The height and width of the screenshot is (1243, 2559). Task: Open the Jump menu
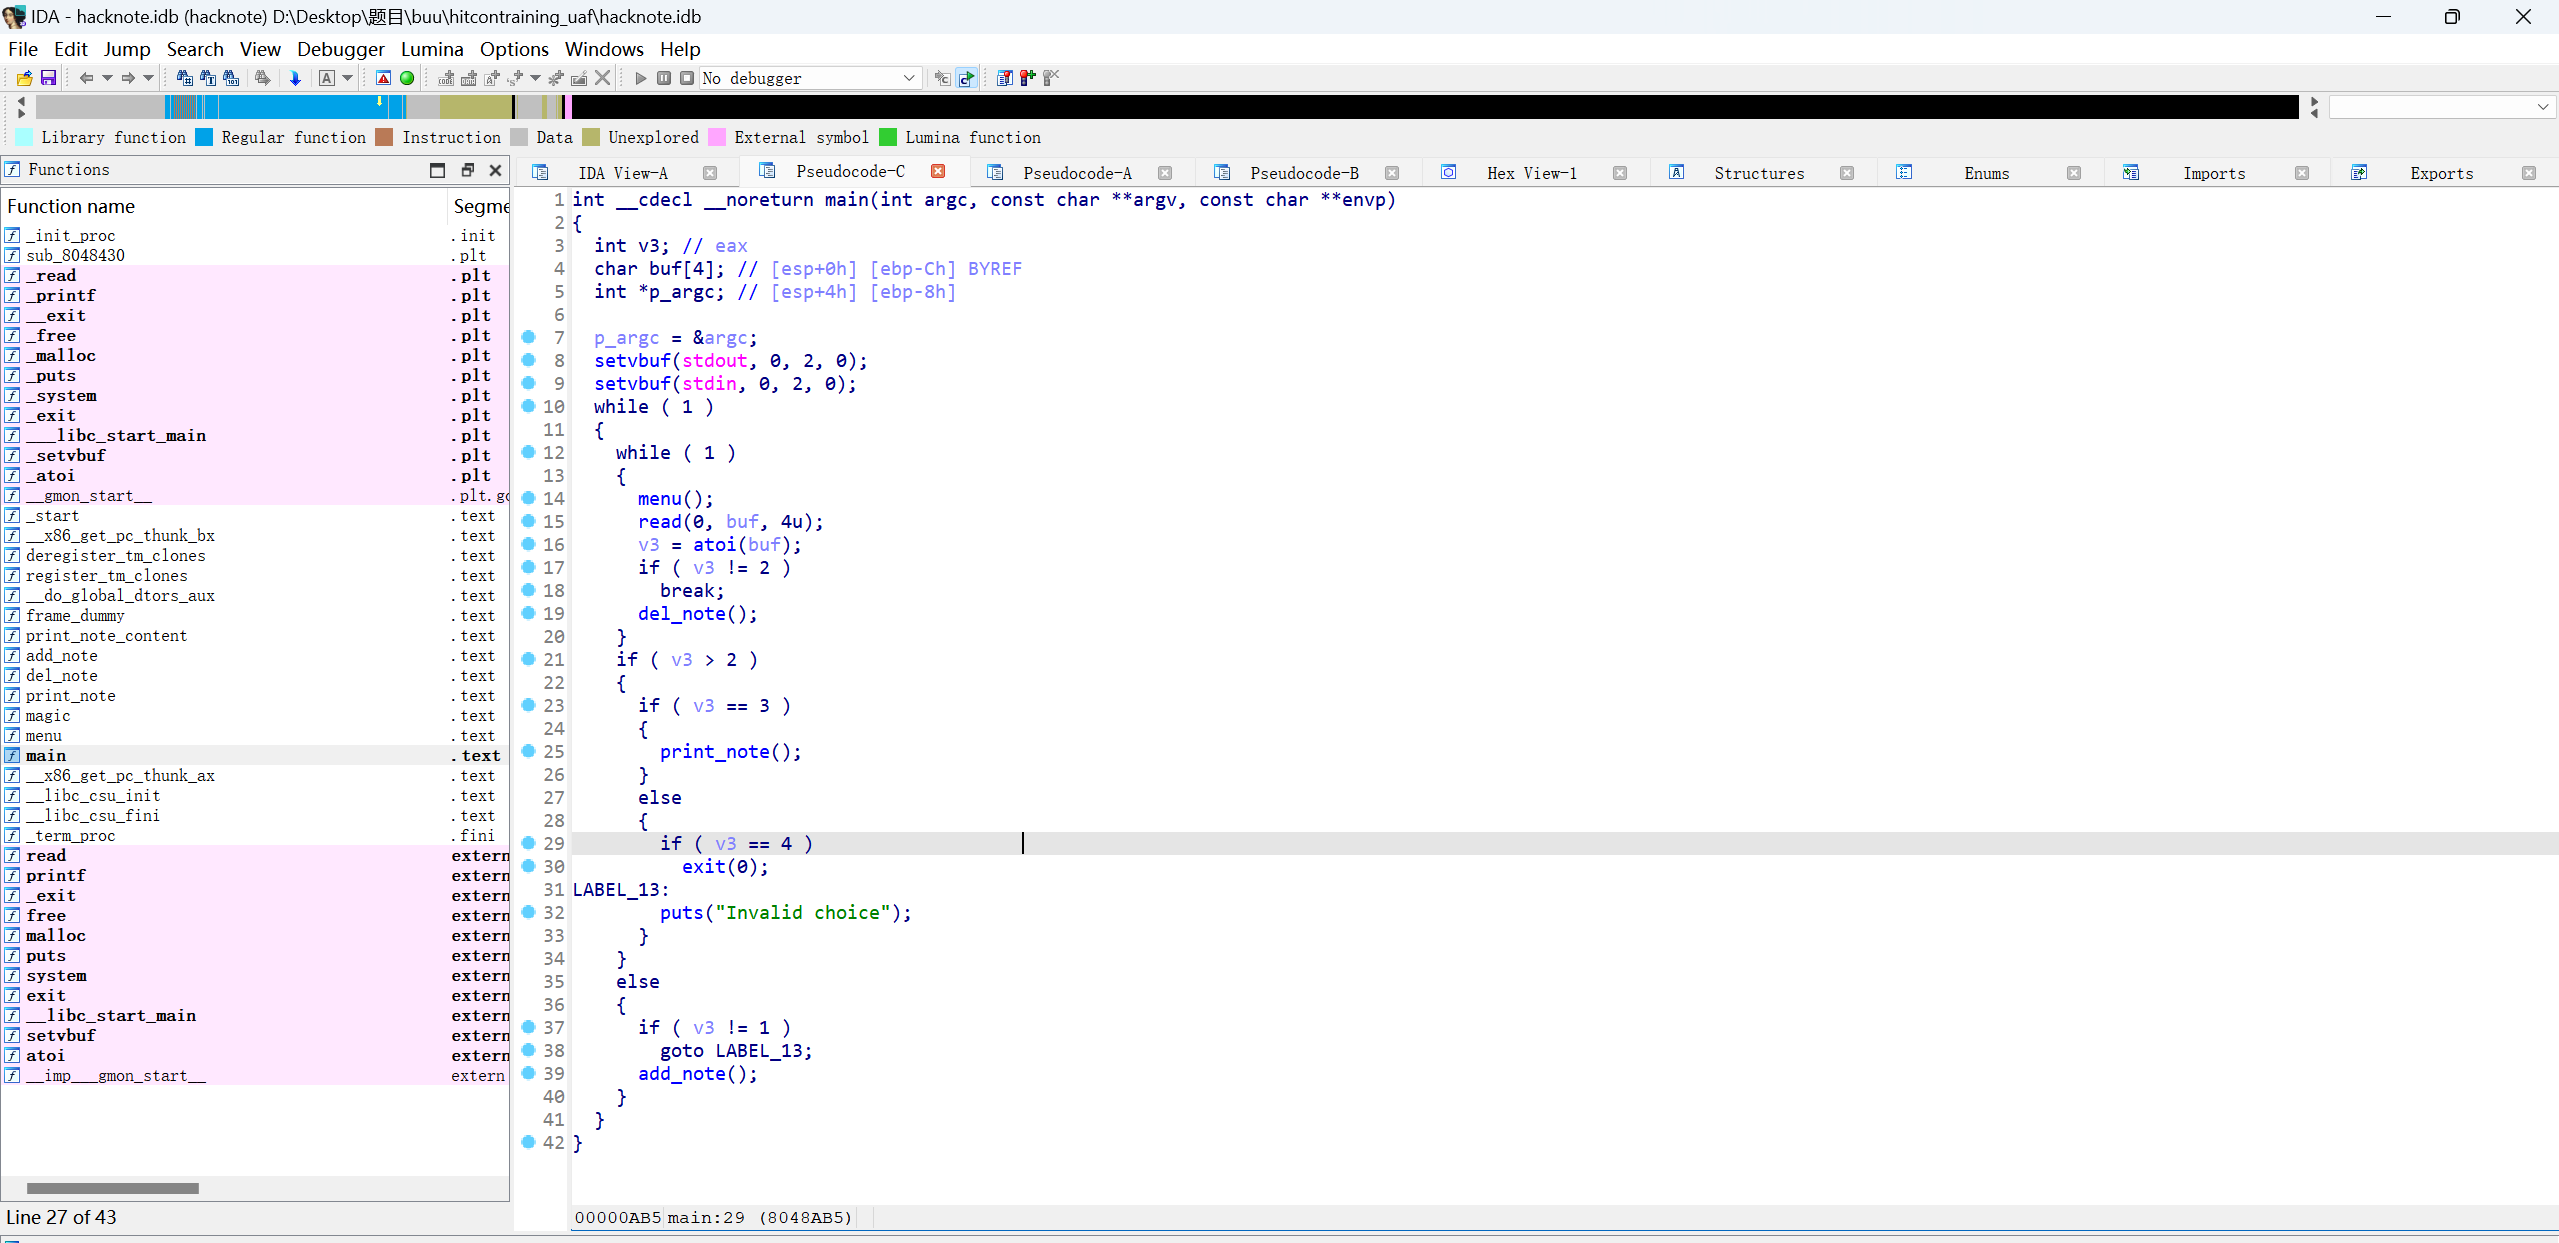[127, 49]
